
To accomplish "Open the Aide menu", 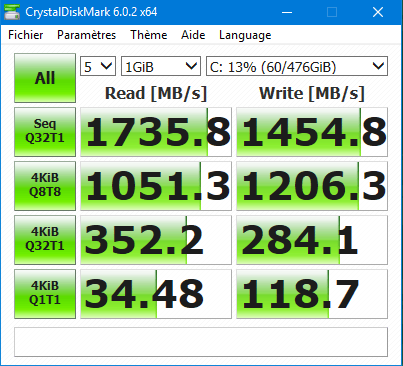I will (193, 35).
